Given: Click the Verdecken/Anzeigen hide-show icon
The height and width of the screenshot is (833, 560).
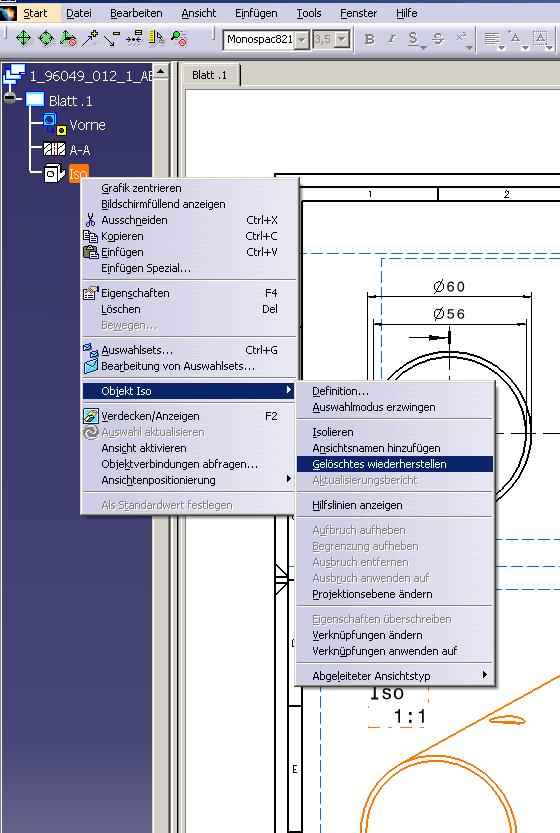Looking at the screenshot, I should [91, 416].
